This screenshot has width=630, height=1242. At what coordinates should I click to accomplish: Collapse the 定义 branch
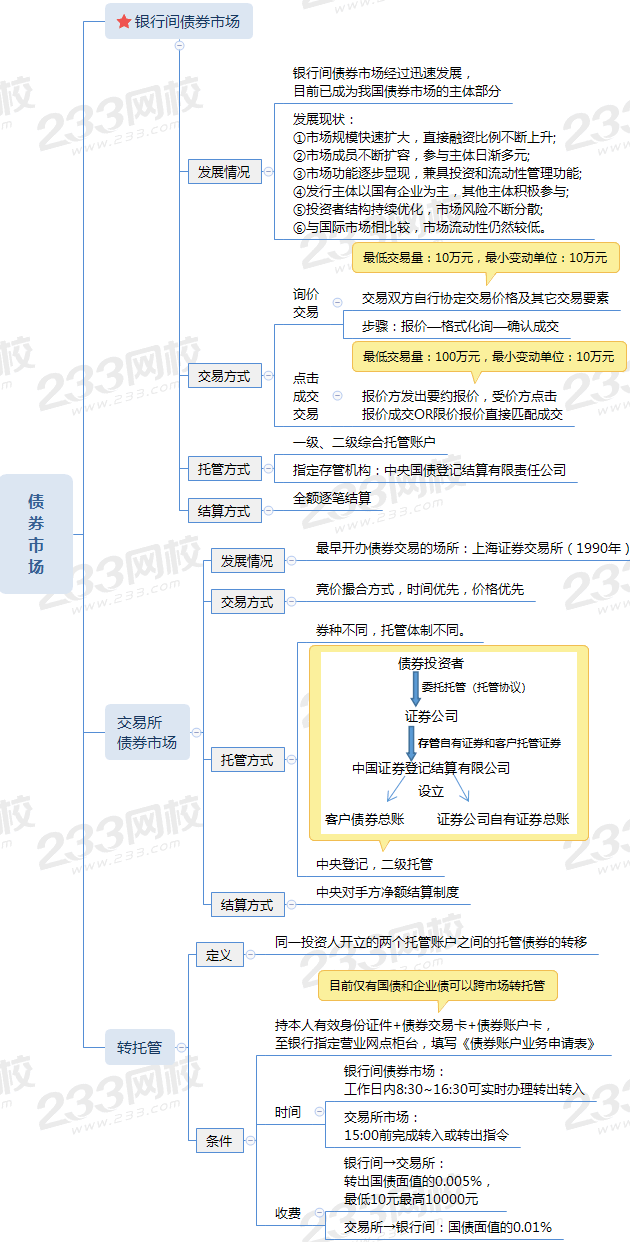click(250, 955)
